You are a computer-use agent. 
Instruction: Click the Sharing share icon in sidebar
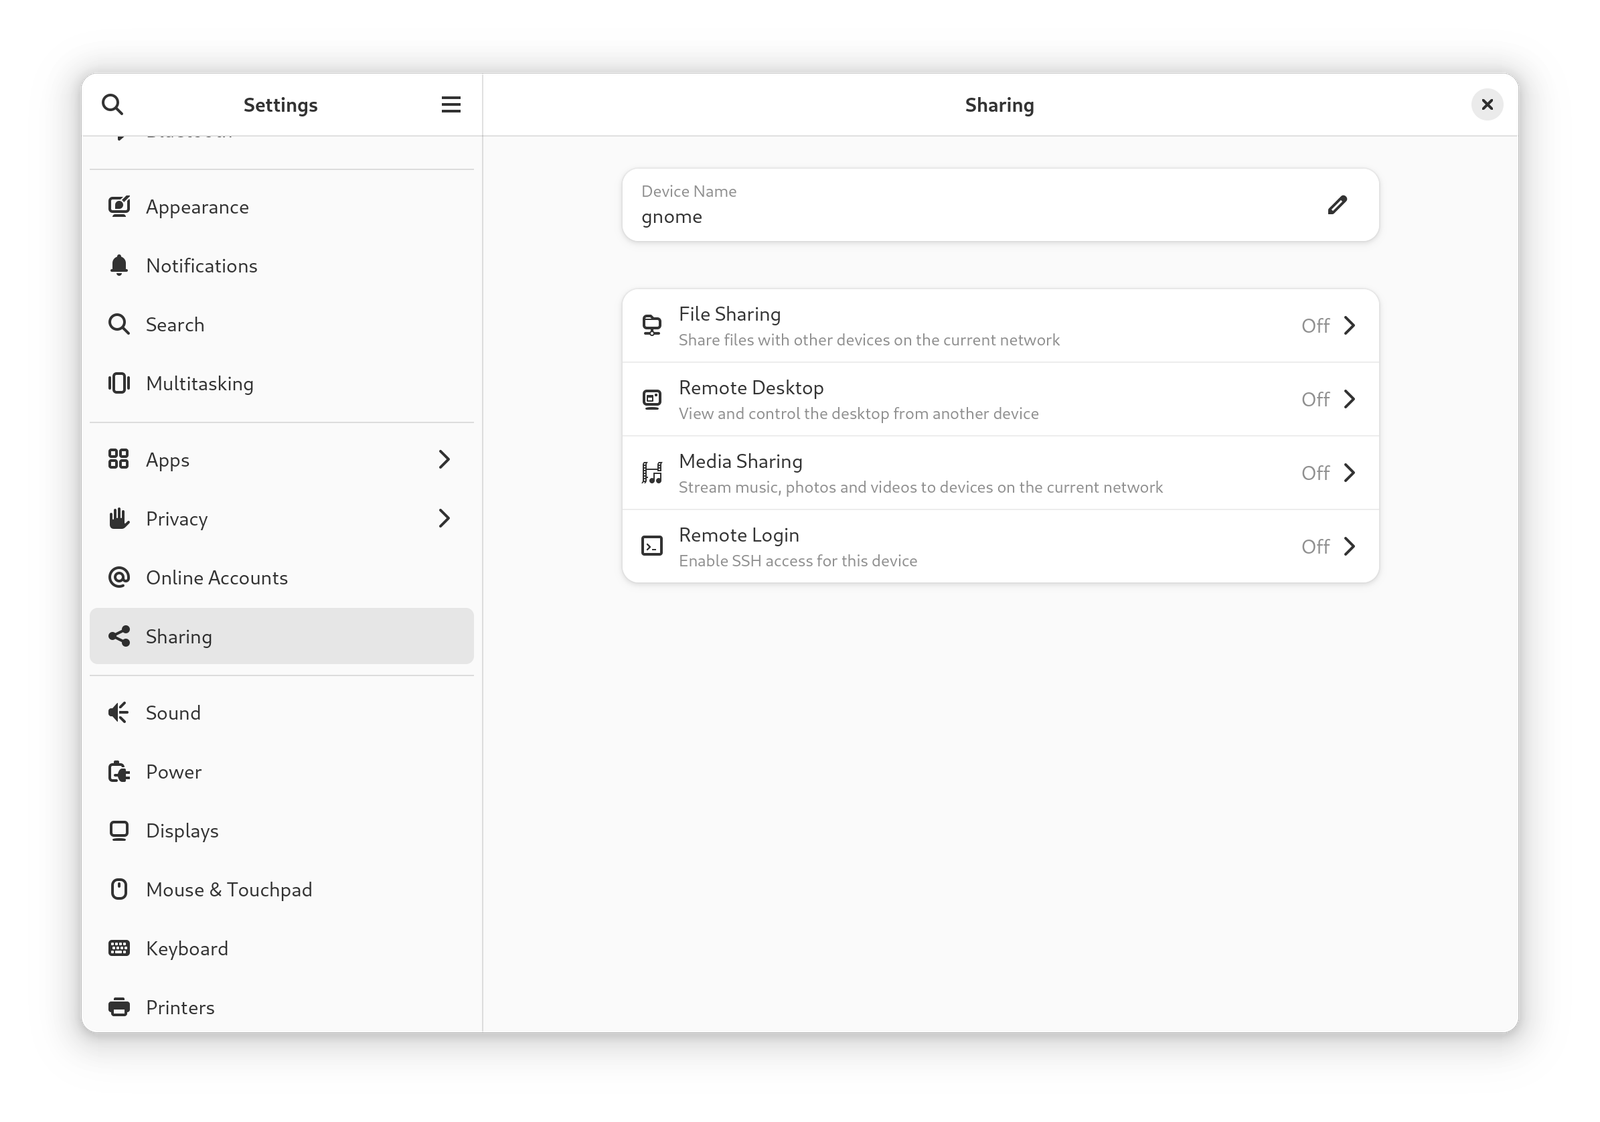[119, 636]
